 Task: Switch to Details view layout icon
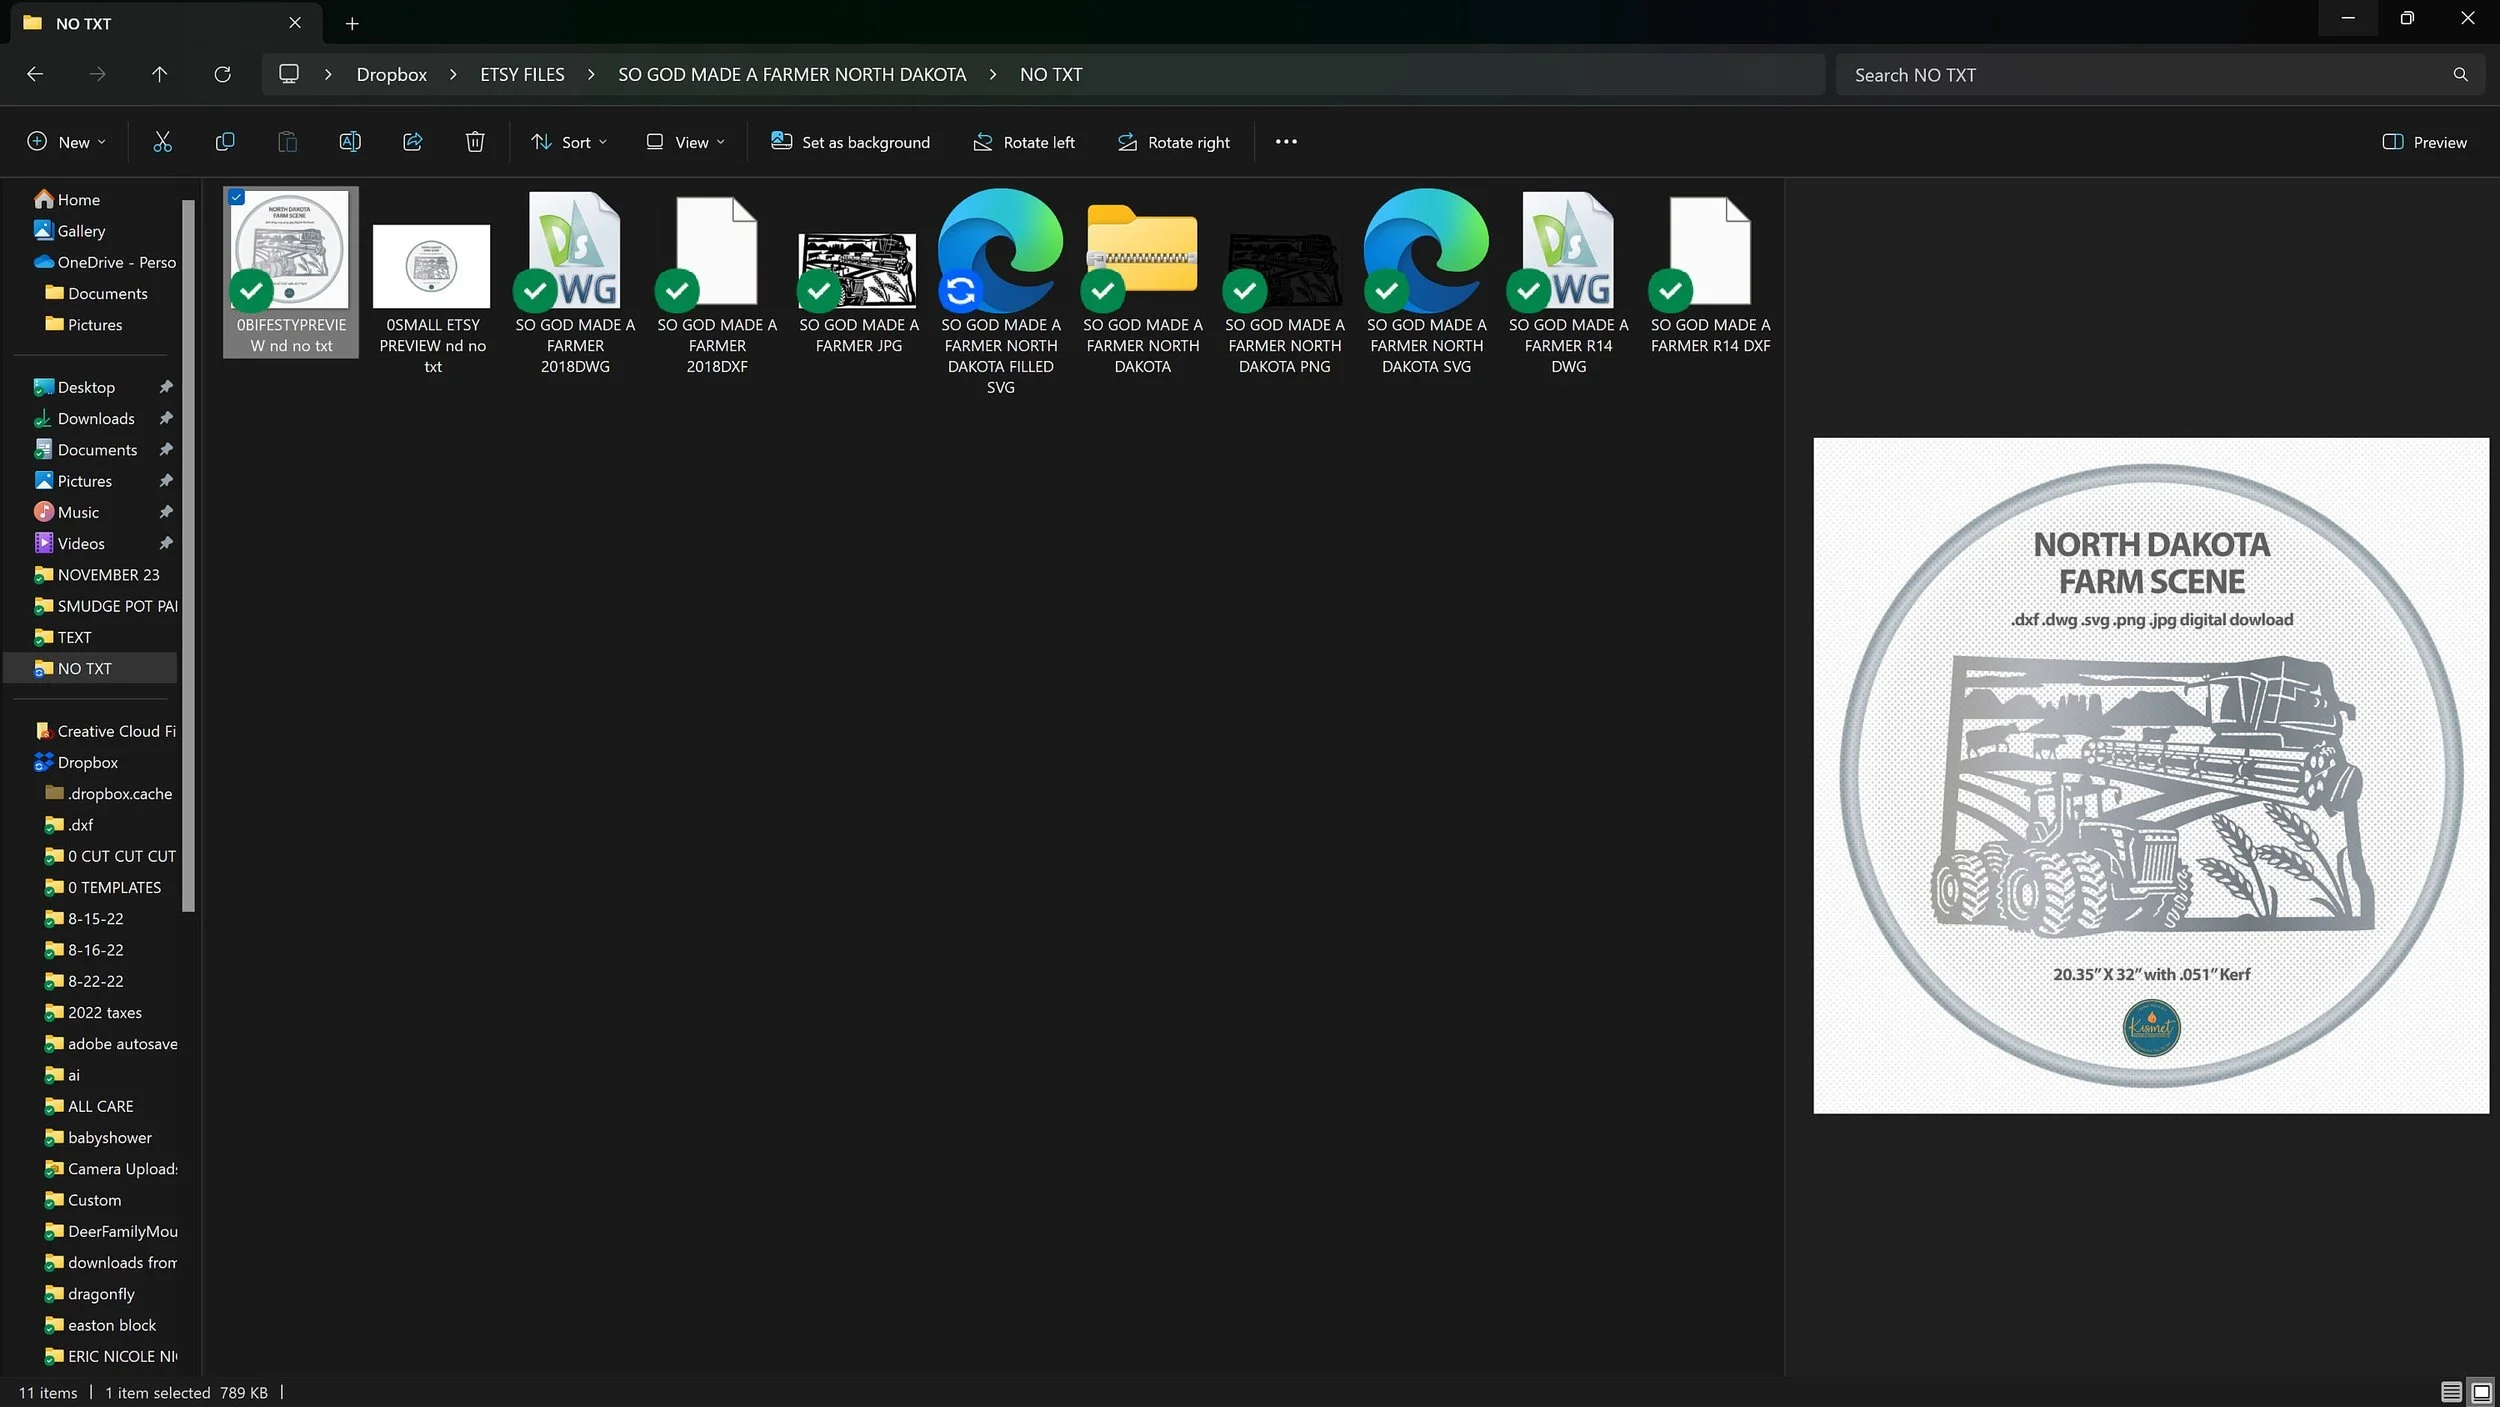coord(2451,1391)
